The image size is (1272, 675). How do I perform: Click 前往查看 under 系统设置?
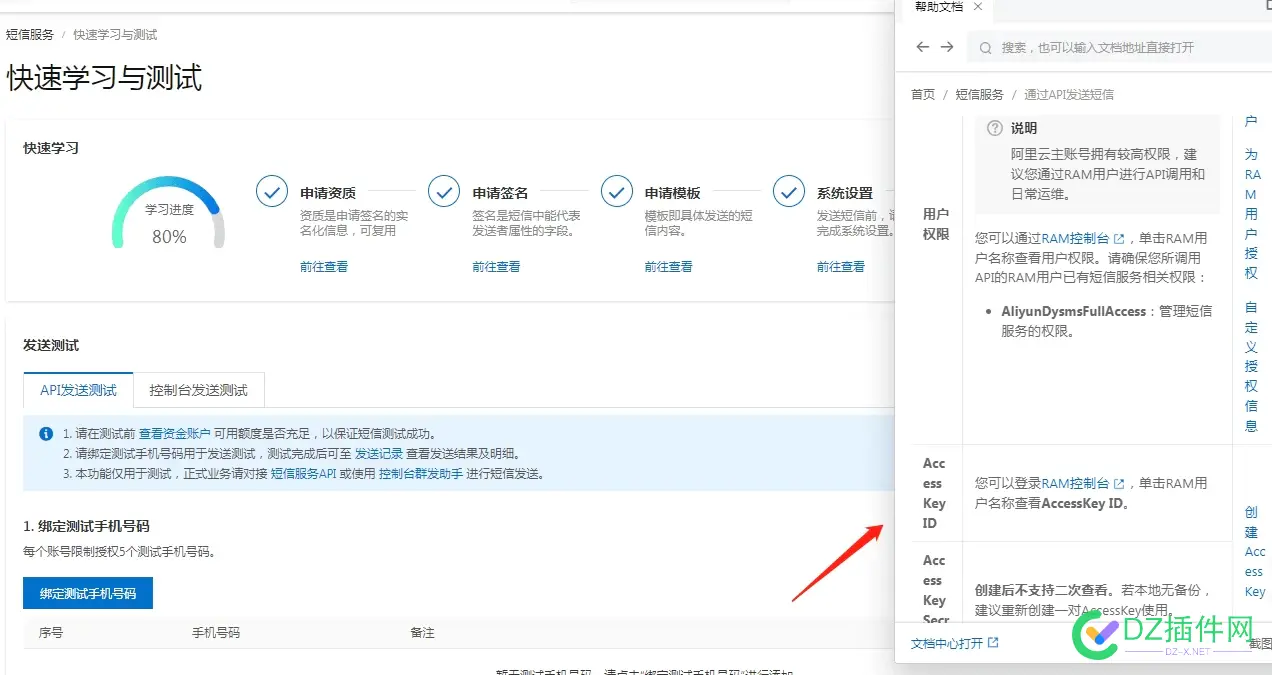point(841,267)
